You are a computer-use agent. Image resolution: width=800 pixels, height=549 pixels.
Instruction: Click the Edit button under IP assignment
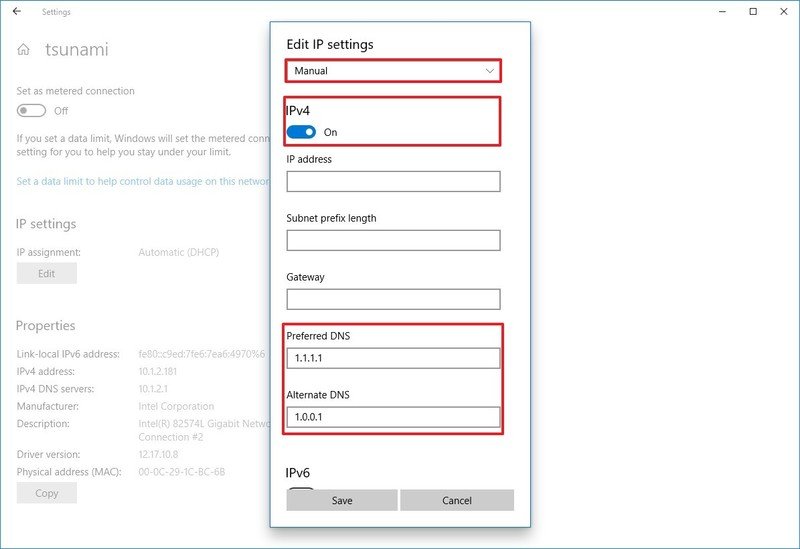coord(46,273)
